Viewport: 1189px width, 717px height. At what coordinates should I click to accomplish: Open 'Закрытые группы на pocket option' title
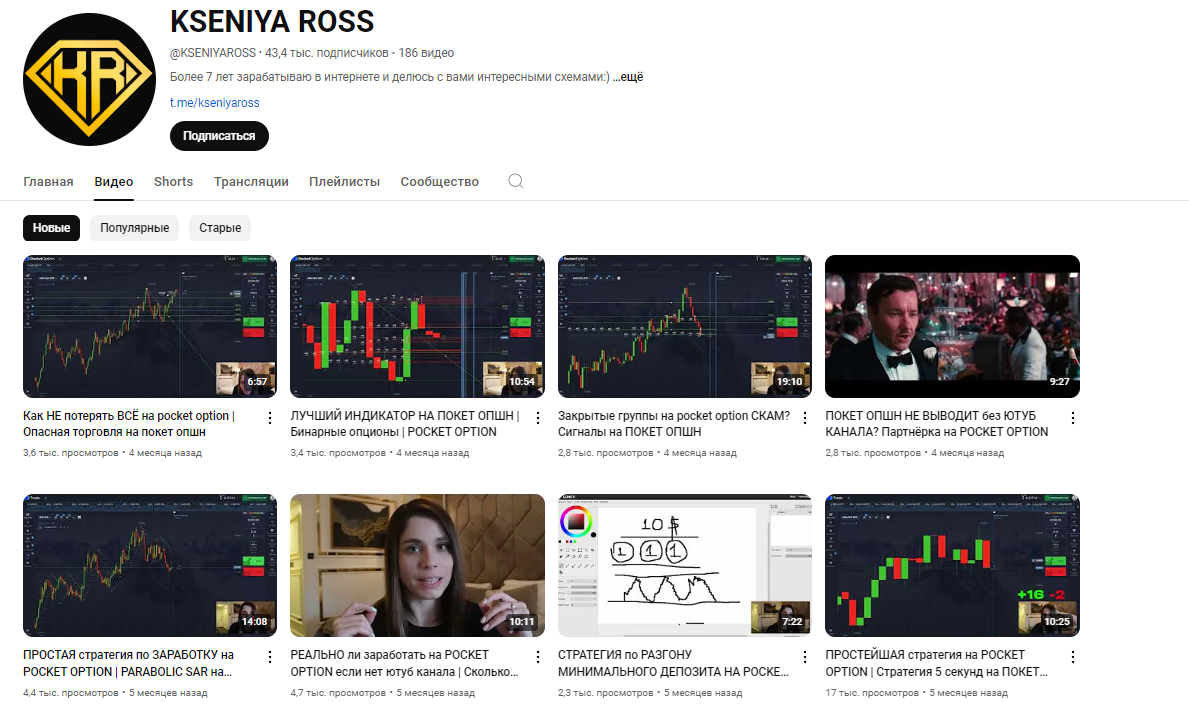tap(674, 424)
